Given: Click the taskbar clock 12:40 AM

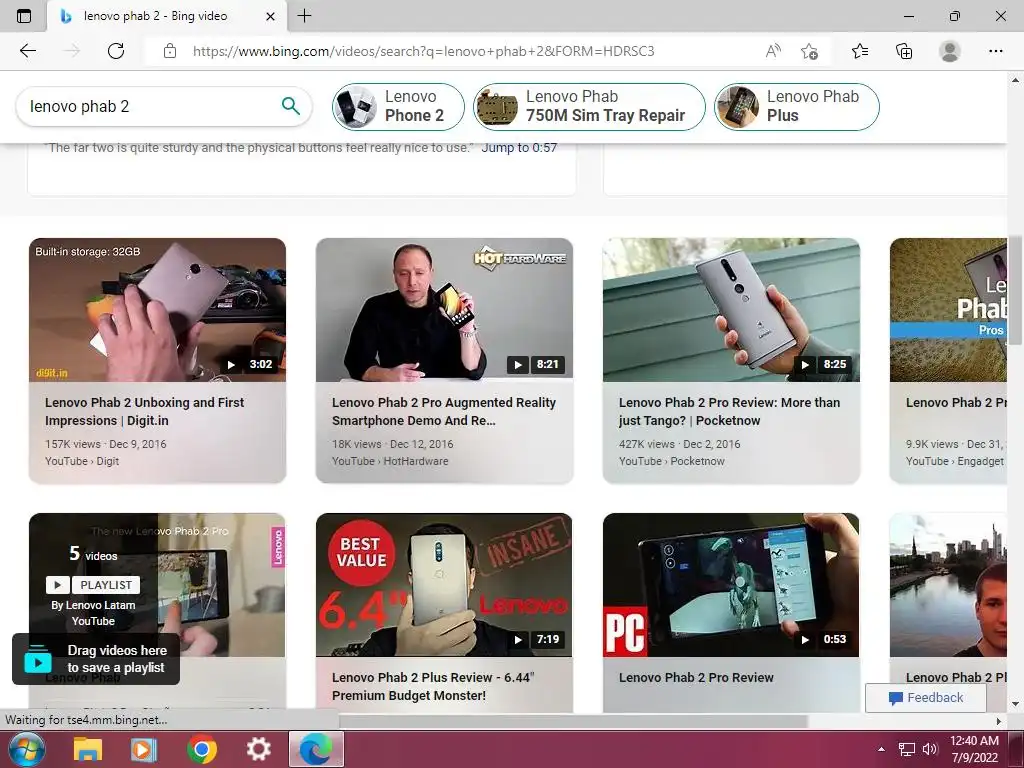Looking at the screenshot, I should point(974,741).
